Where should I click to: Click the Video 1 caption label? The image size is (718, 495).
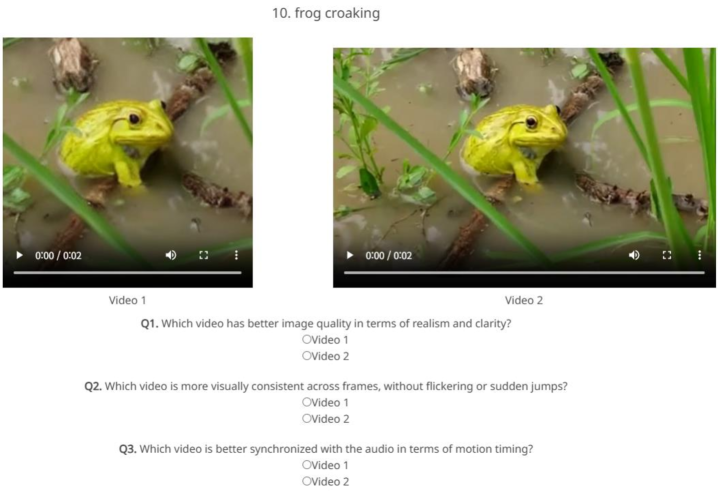click(x=127, y=300)
